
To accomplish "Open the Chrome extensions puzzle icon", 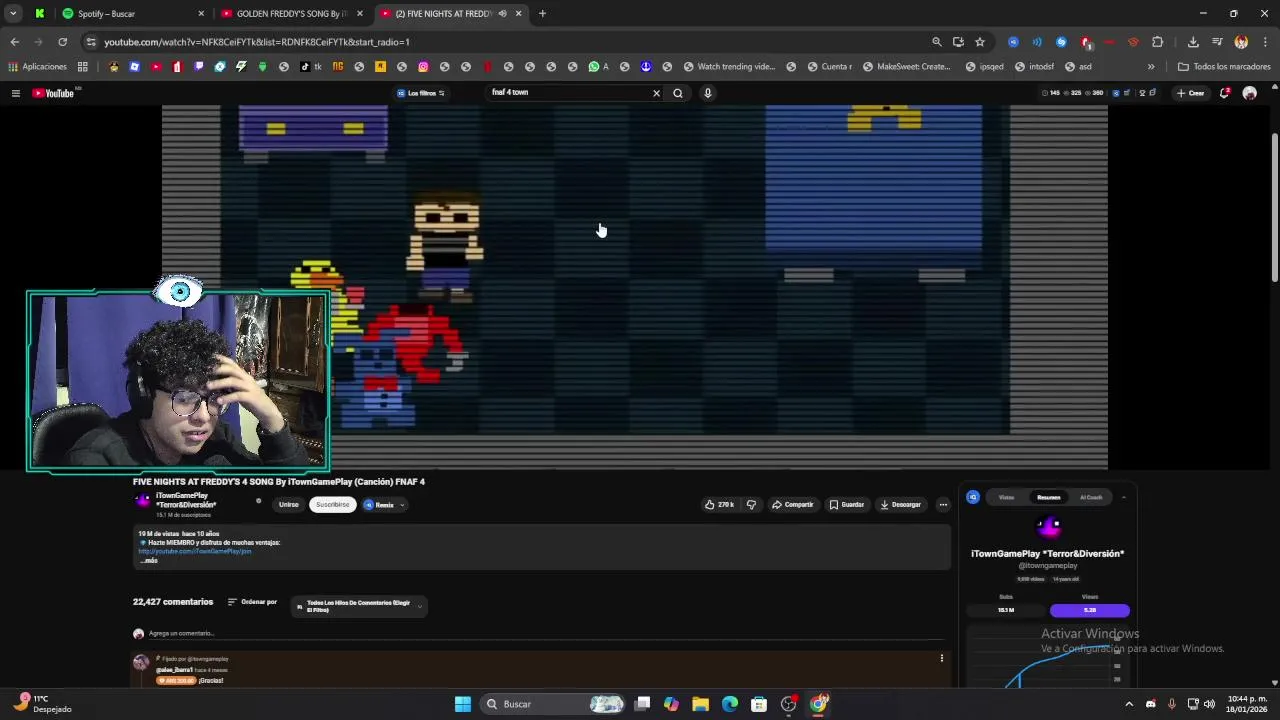I will (1157, 42).
